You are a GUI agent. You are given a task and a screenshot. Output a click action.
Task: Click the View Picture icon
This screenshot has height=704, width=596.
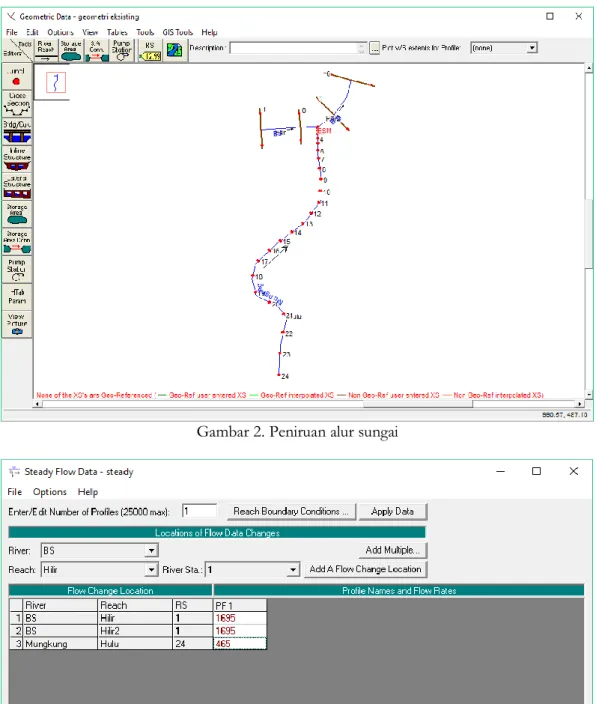[x=17, y=324]
